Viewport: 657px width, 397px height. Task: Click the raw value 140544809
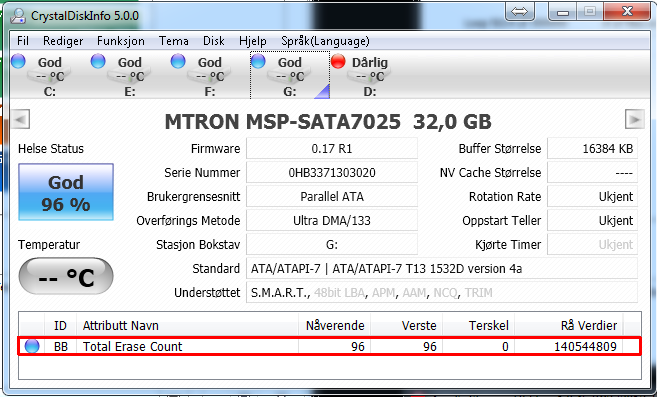[585, 346]
